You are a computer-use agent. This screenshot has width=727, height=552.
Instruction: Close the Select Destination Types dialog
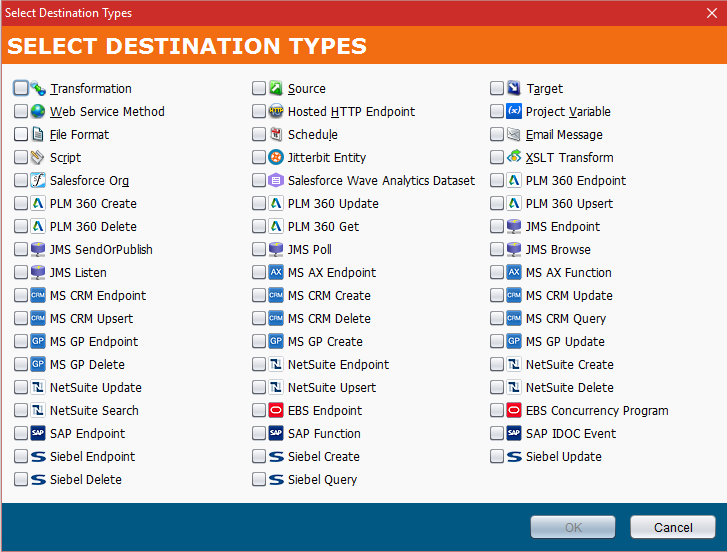pos(711,13)
